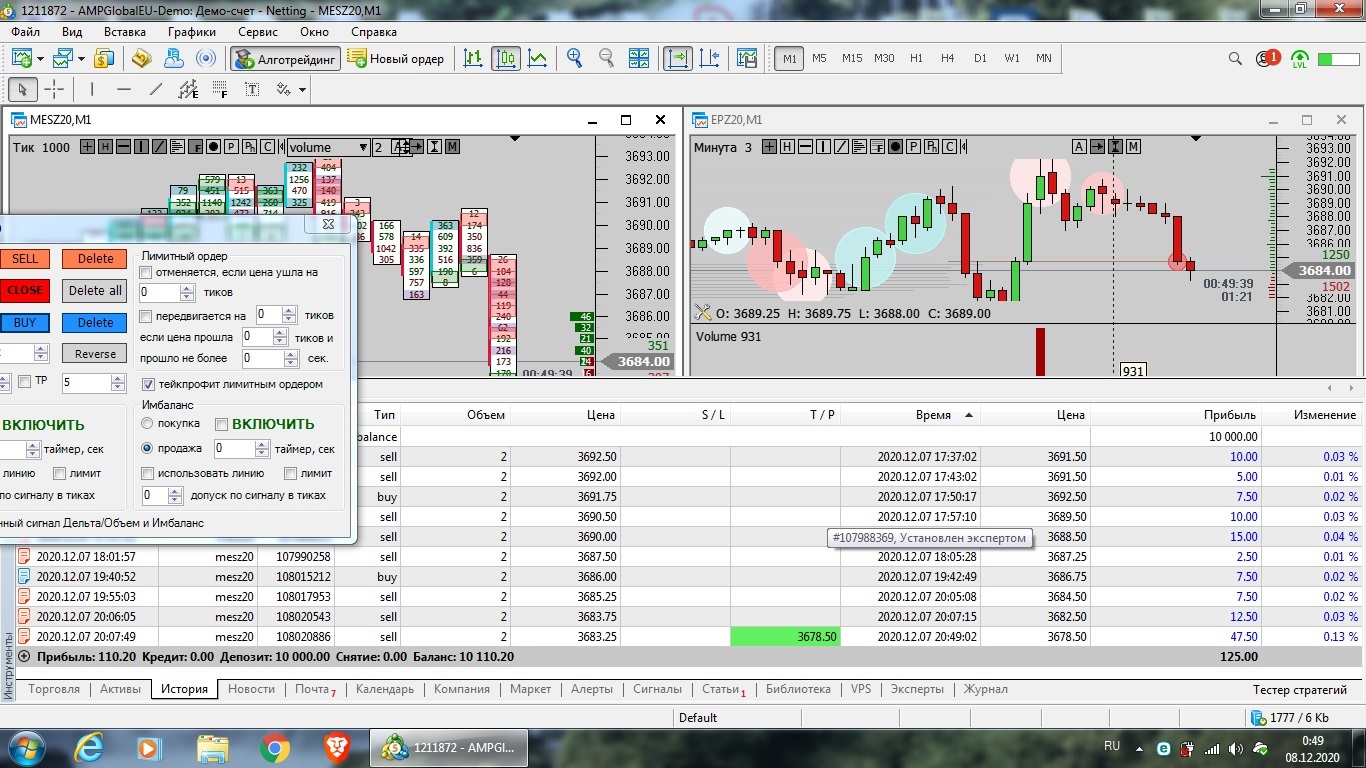Viewport: 1366px width, 768px height.
Task: Open Internet Explorer from the taskbar
Action: click(x=89, y=747)
